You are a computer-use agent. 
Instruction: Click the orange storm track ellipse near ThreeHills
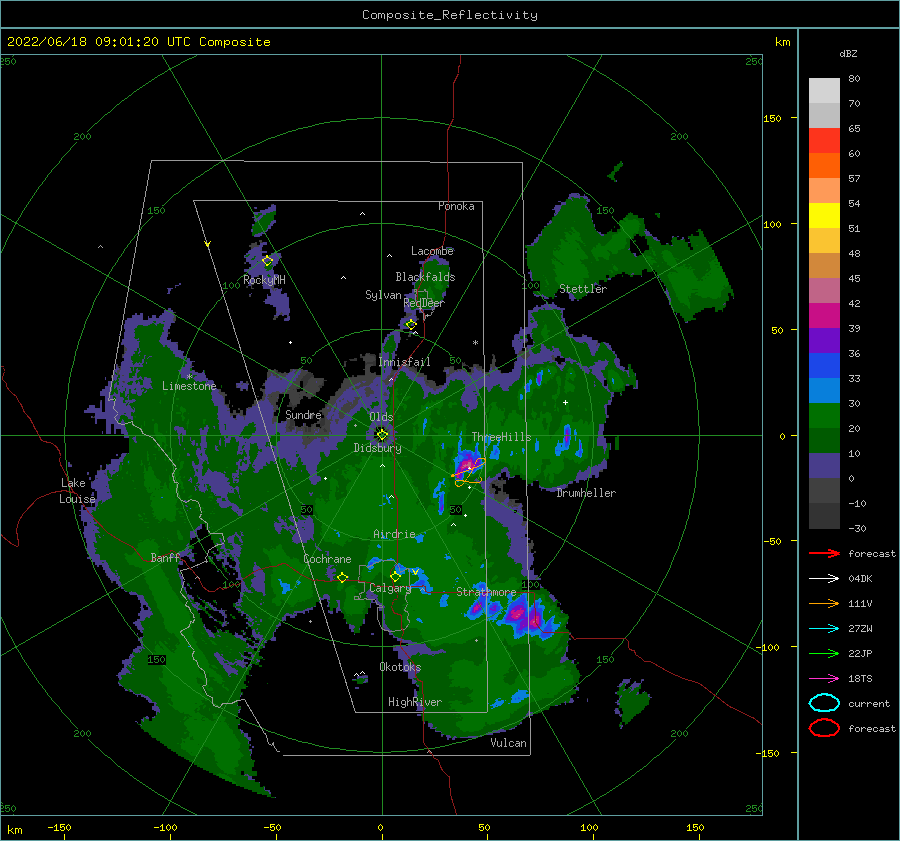click(470, 472)
